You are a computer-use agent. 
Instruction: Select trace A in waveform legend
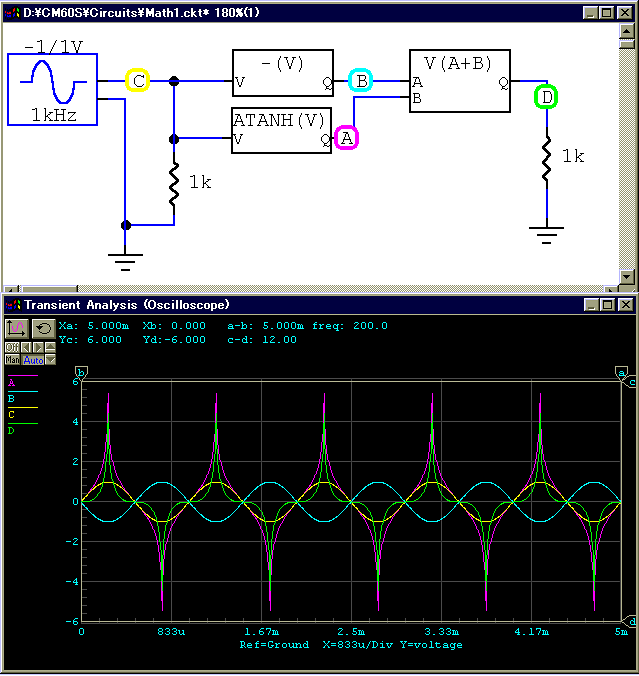point(12,382)
